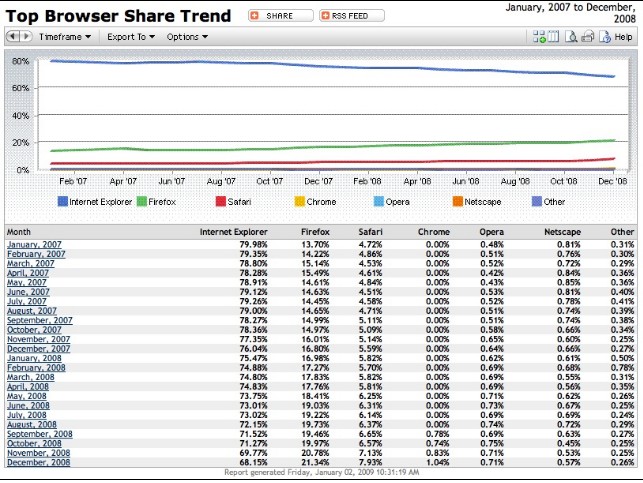Viewport: 643px width, 483px height.
Task: Click the Safari column header
Action: [370, 232]
